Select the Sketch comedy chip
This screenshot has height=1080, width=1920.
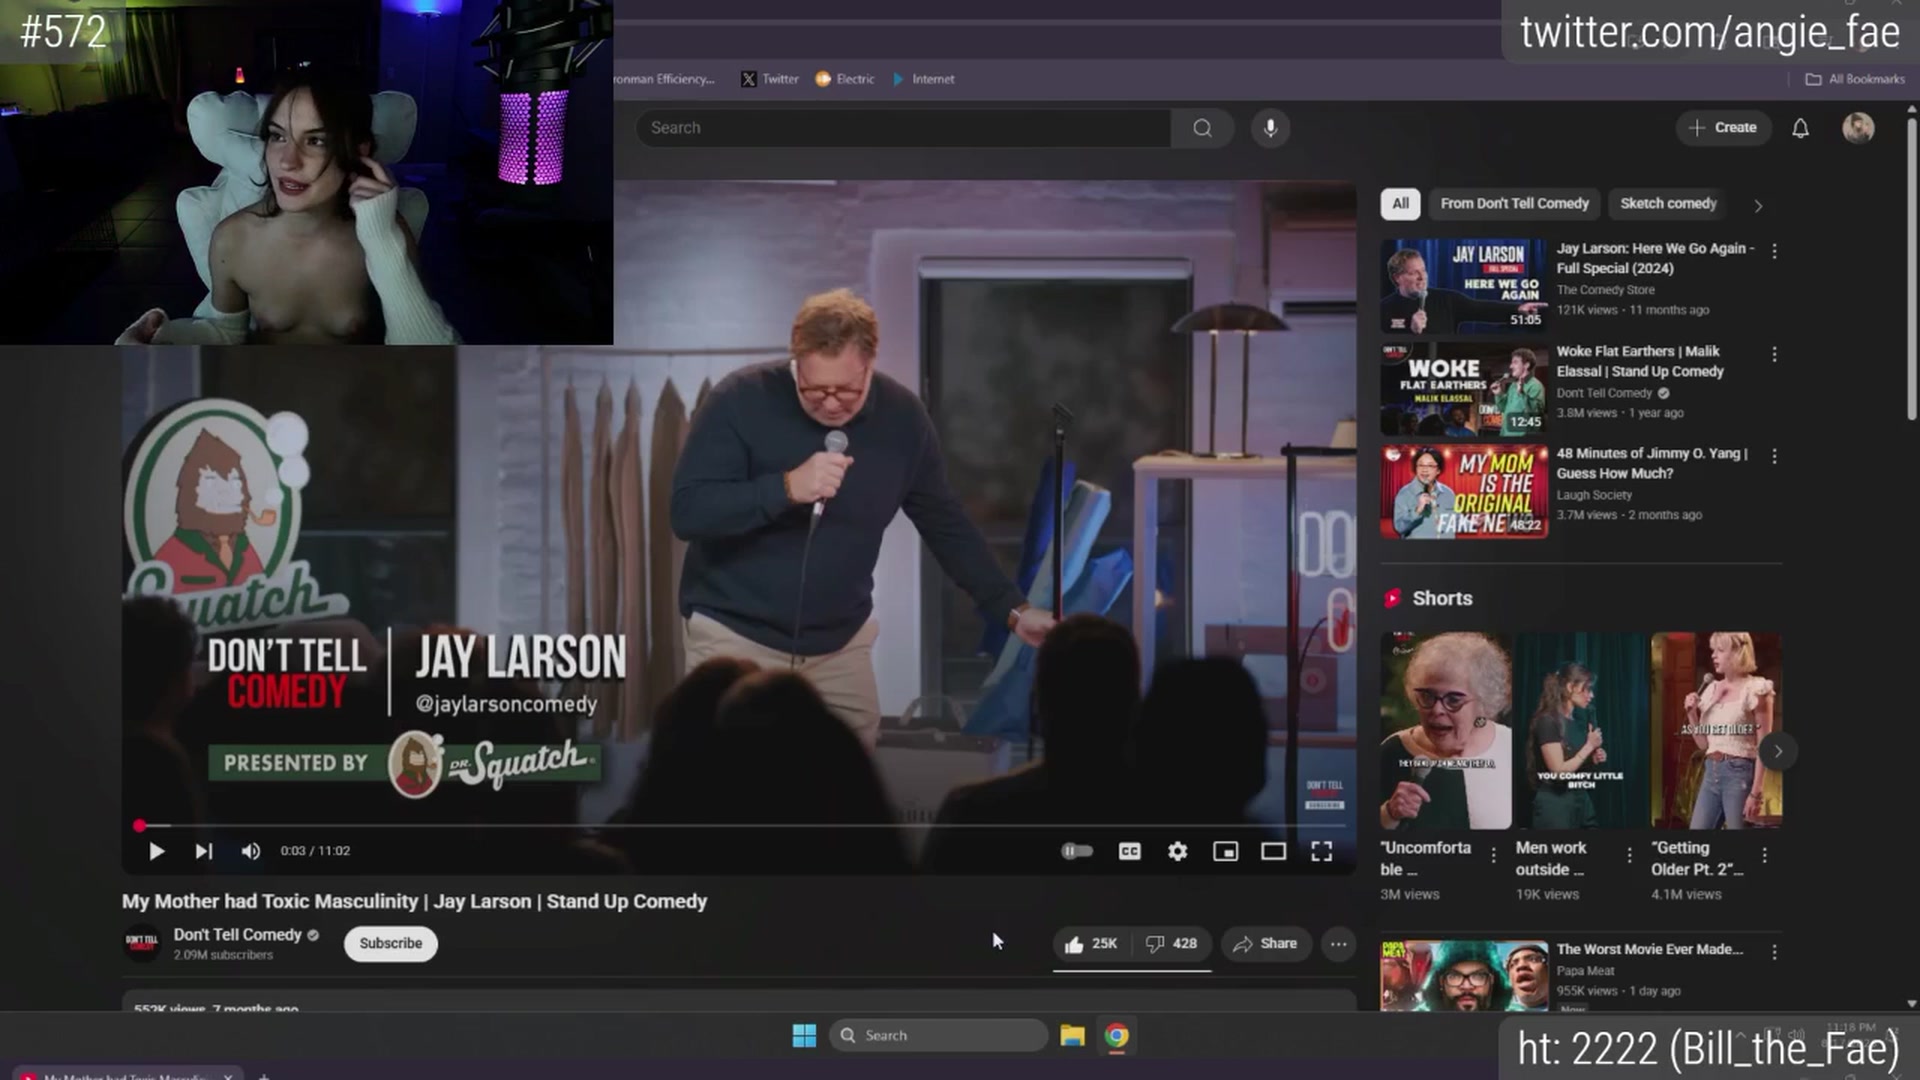coord(1668,204)
